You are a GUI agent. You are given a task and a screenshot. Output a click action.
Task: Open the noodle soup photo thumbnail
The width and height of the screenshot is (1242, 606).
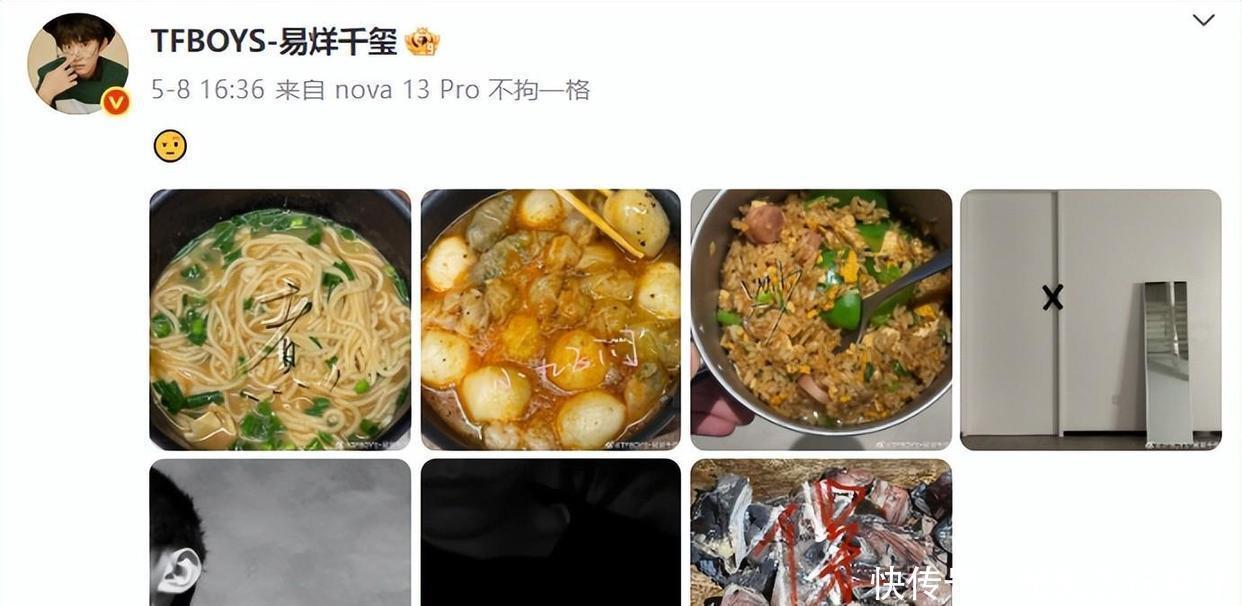point(280,320)
